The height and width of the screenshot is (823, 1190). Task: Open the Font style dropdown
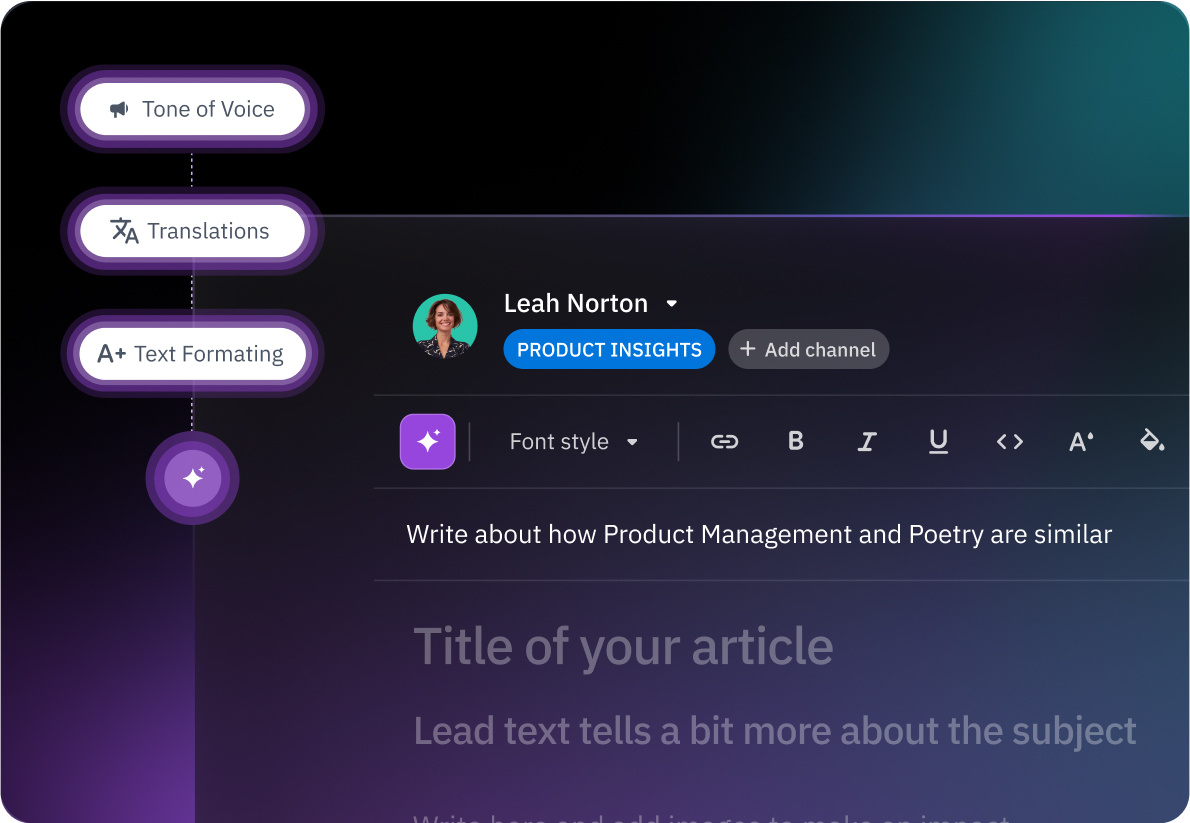[573, 442]
